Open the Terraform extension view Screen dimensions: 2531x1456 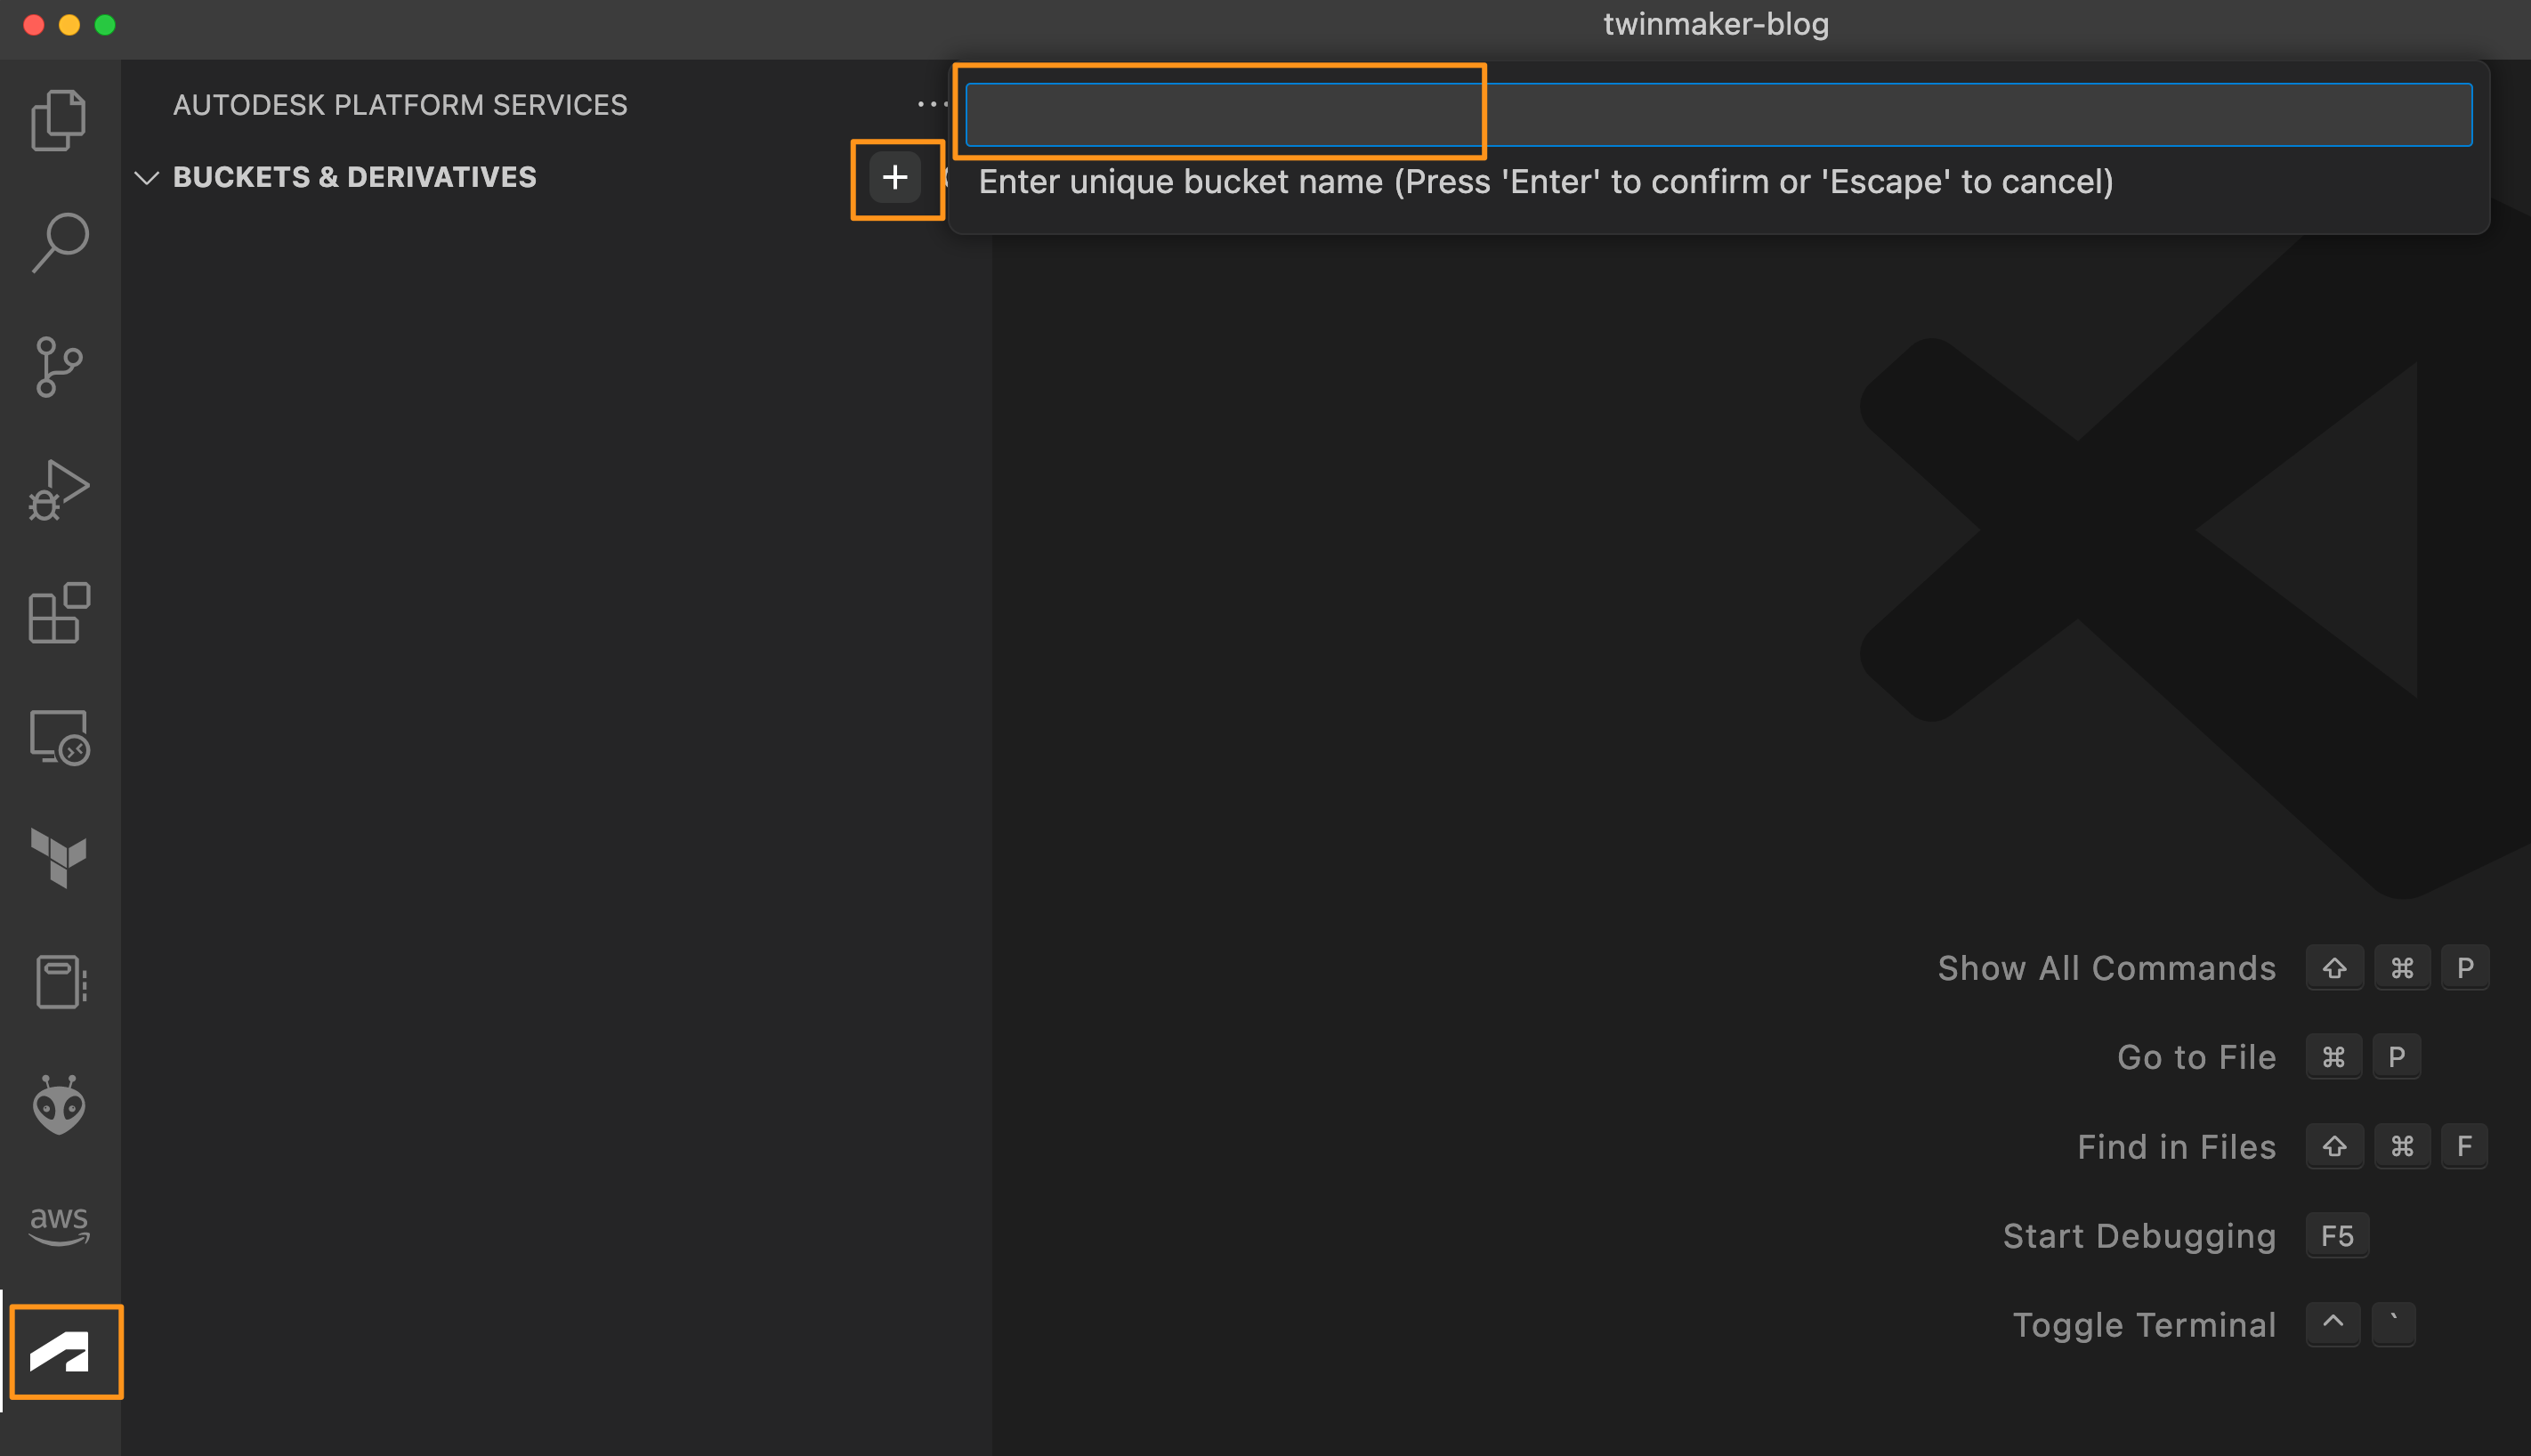pyautogui.click(x=59, y=858)
